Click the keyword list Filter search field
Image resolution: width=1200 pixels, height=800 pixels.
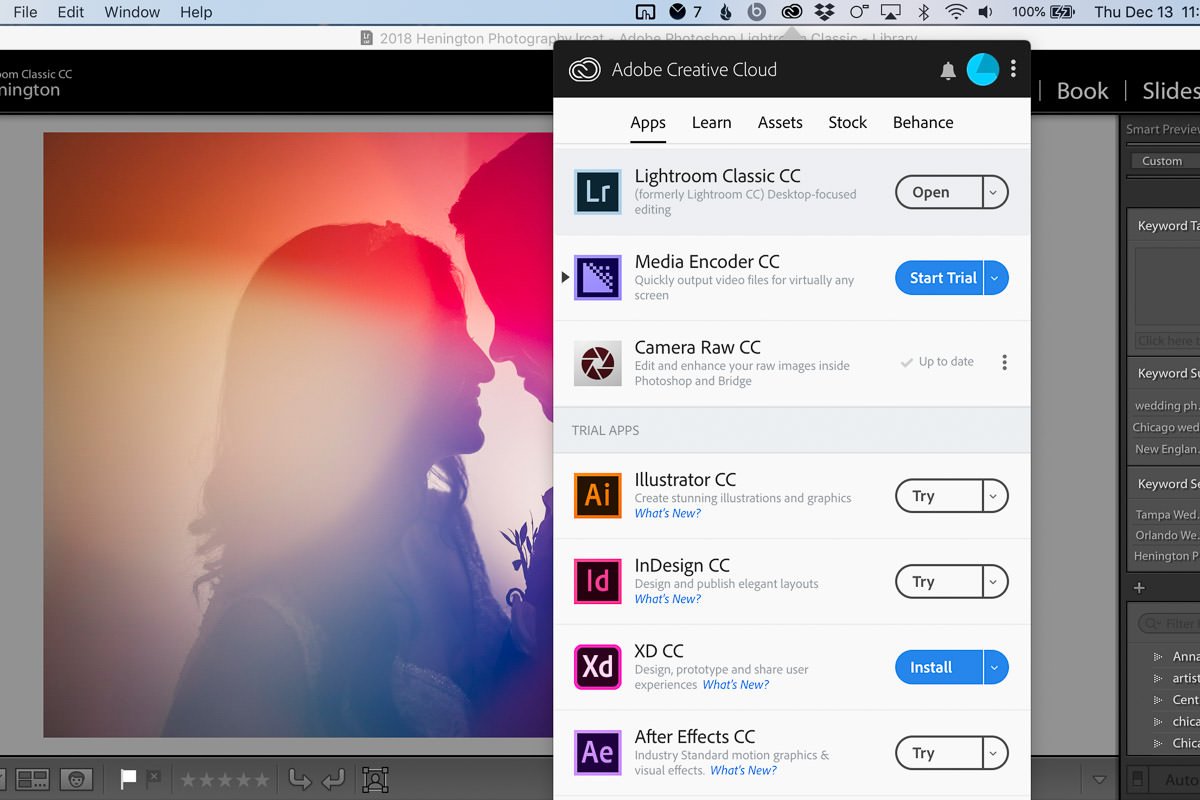1170,624
